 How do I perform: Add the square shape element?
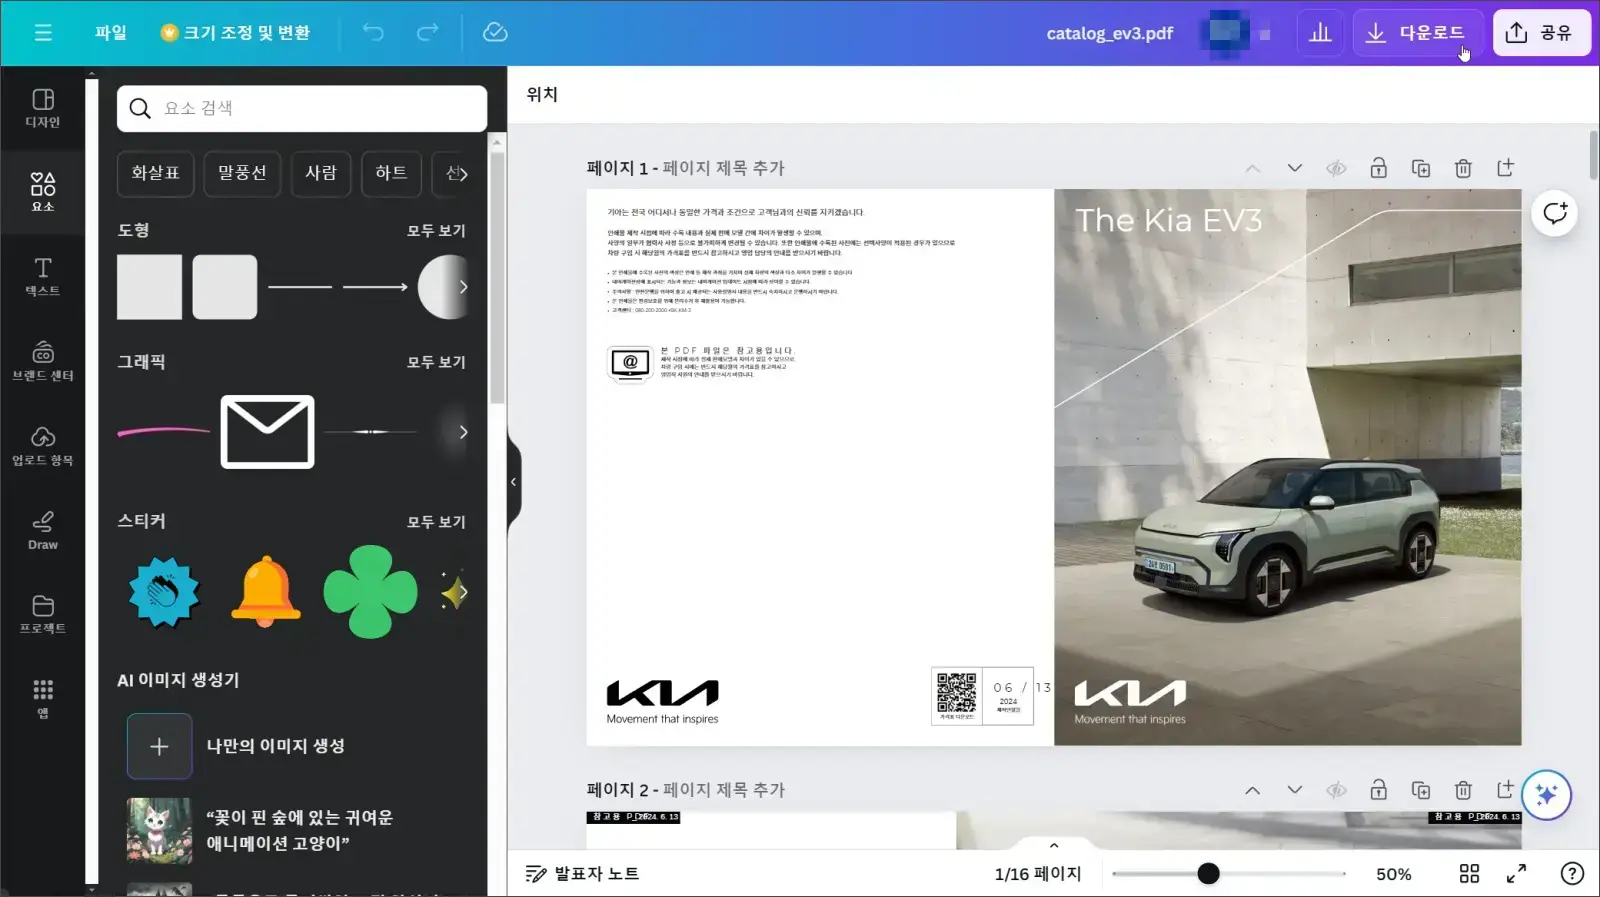click(149, 287)
